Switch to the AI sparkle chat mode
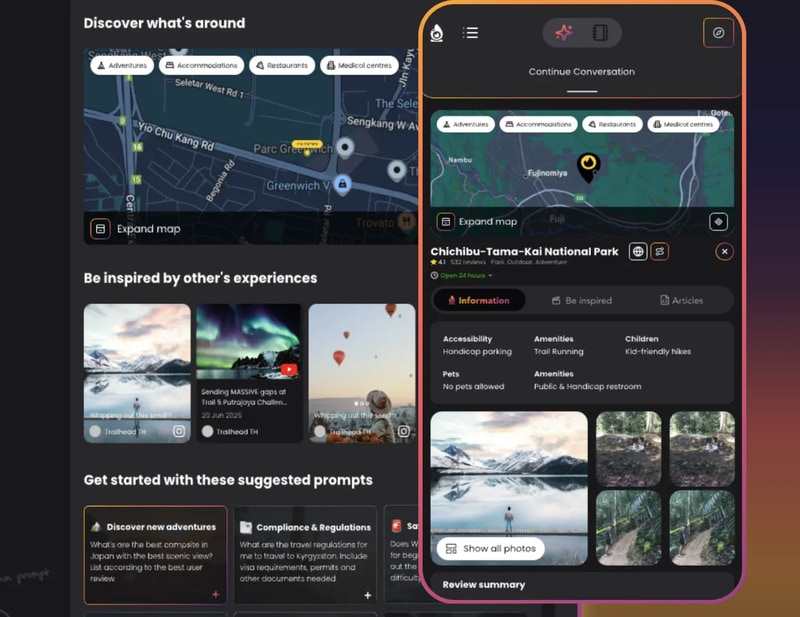 pos(564,33)
